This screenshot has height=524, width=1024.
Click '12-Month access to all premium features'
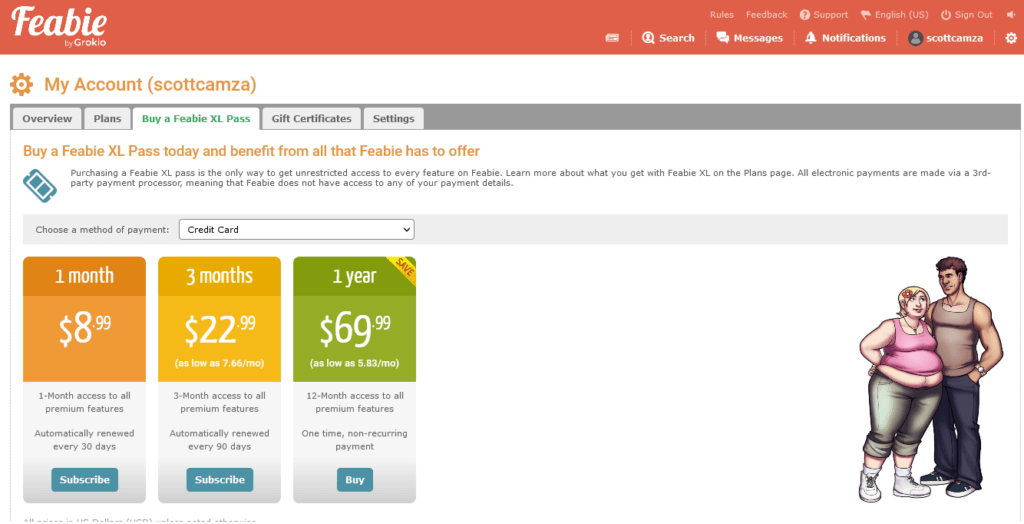coord(355,402)
